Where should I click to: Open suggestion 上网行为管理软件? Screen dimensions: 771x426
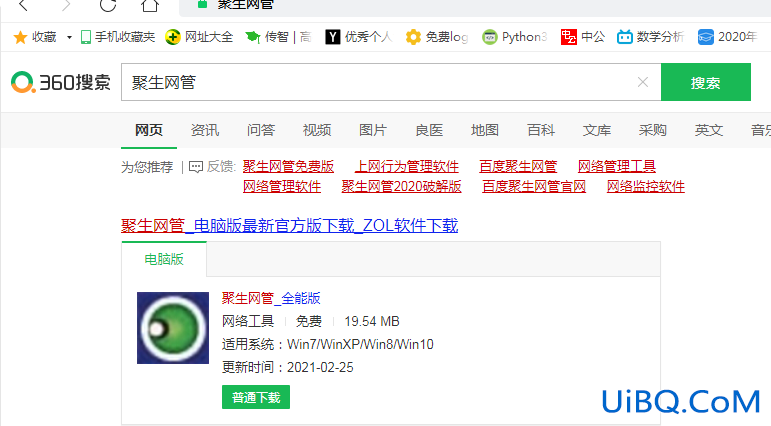coord(407,167)
